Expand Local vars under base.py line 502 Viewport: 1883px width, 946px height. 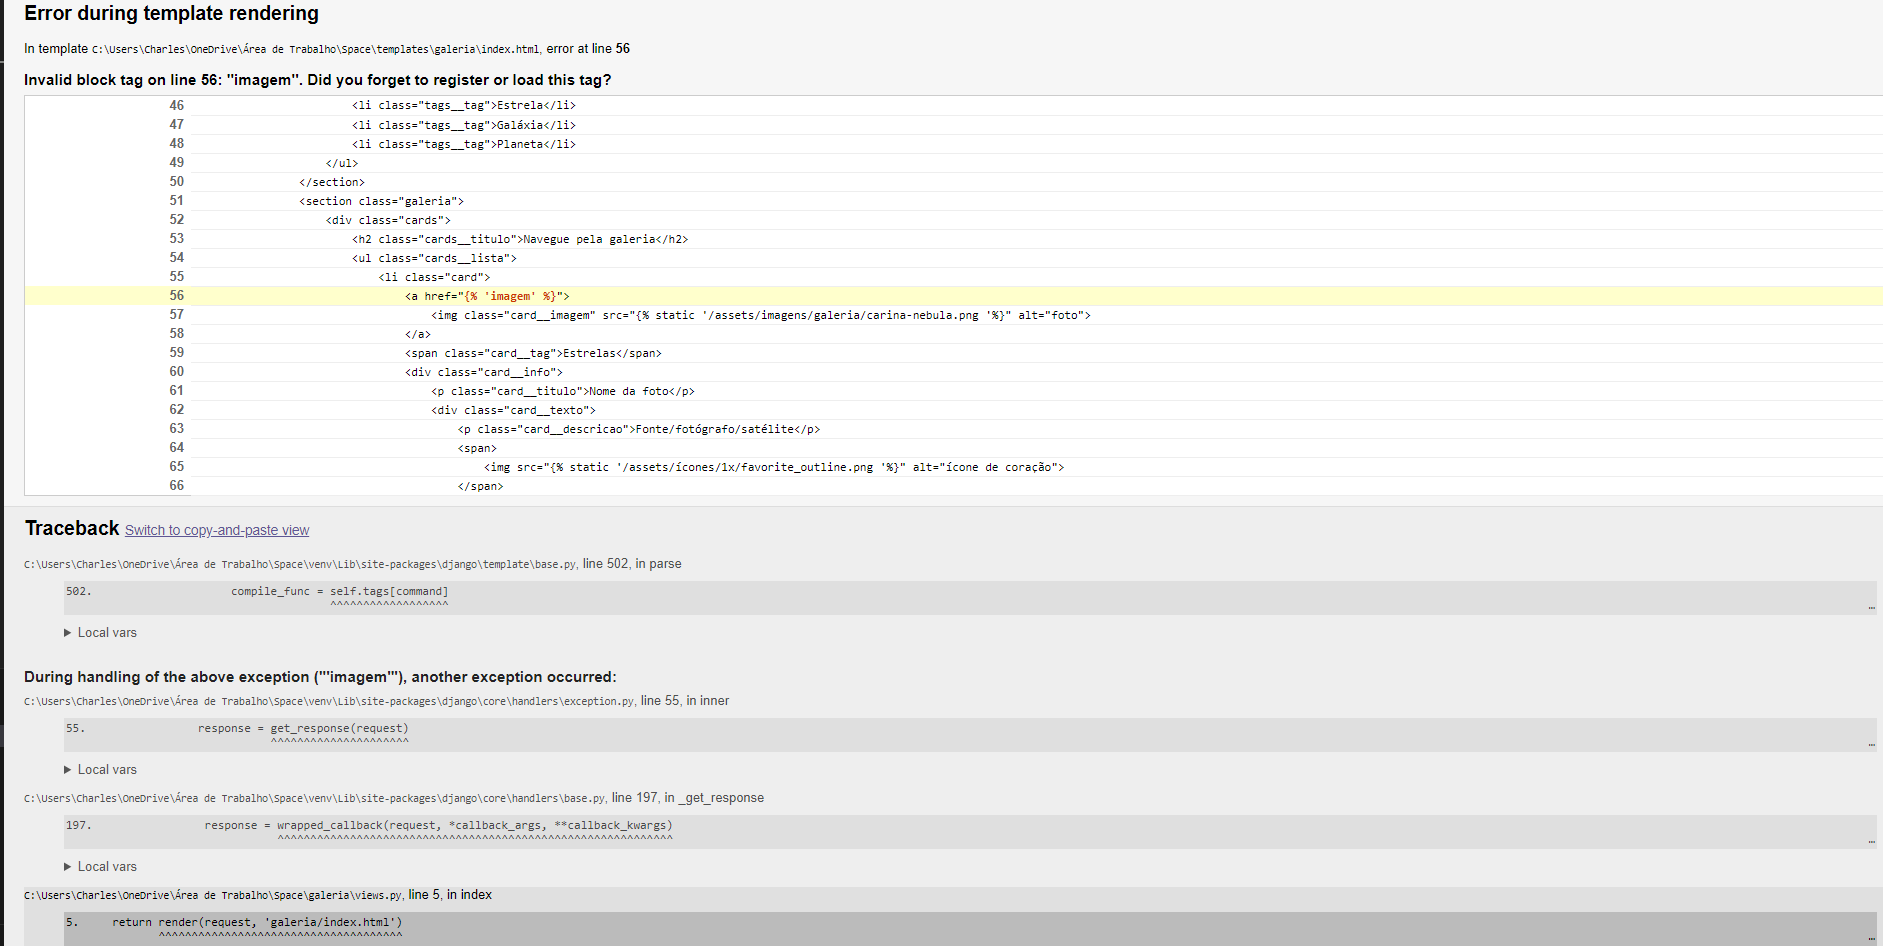pyautogui.click(x=100, y=633)
